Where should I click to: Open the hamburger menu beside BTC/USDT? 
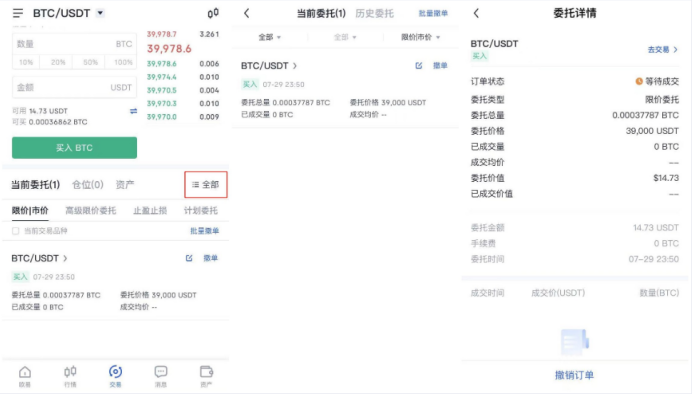18,13
